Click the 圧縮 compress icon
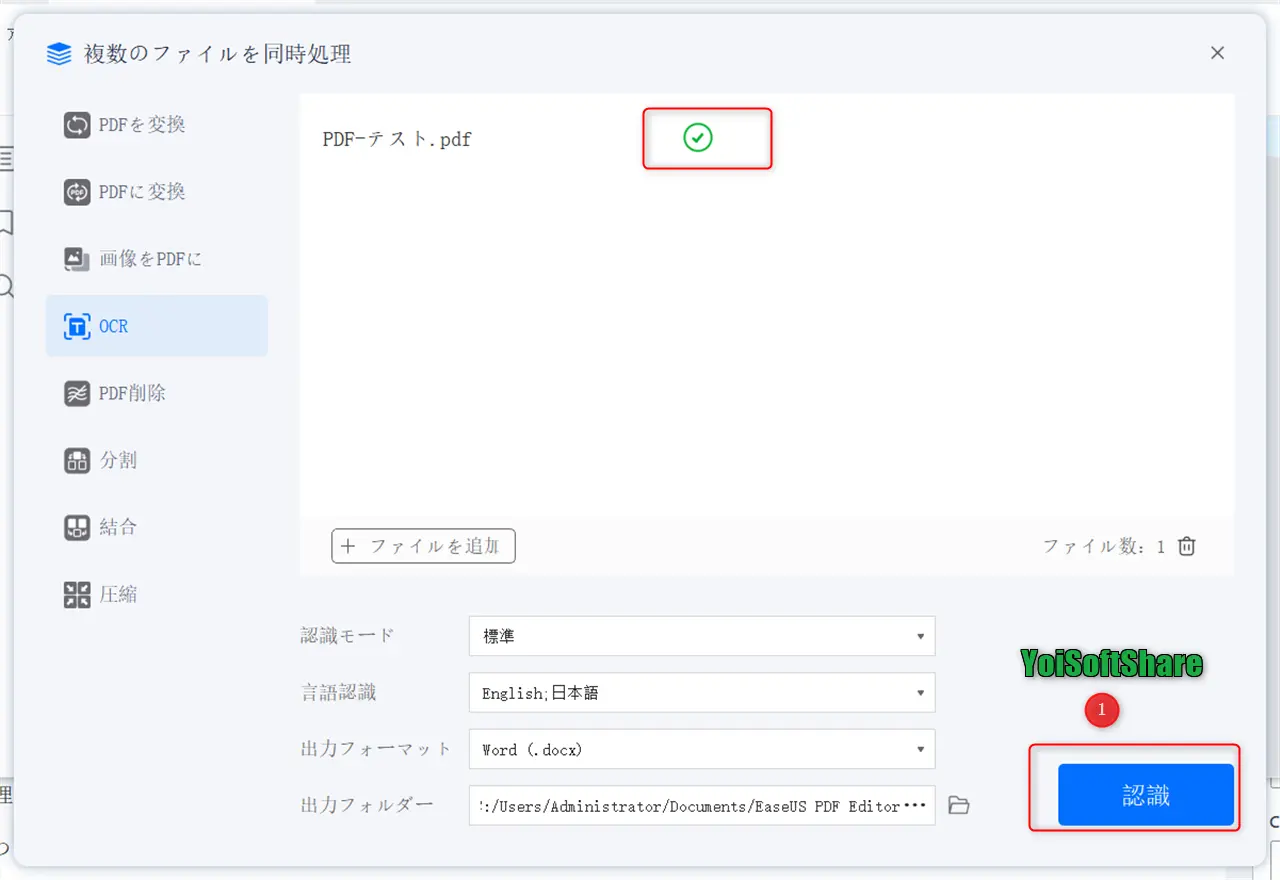The image size is (1280, 880). (77, 595)
